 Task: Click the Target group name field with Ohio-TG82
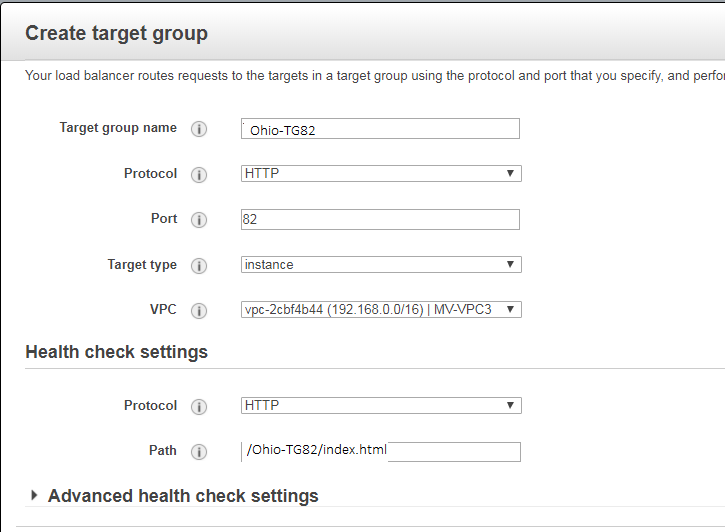(381, 129)
